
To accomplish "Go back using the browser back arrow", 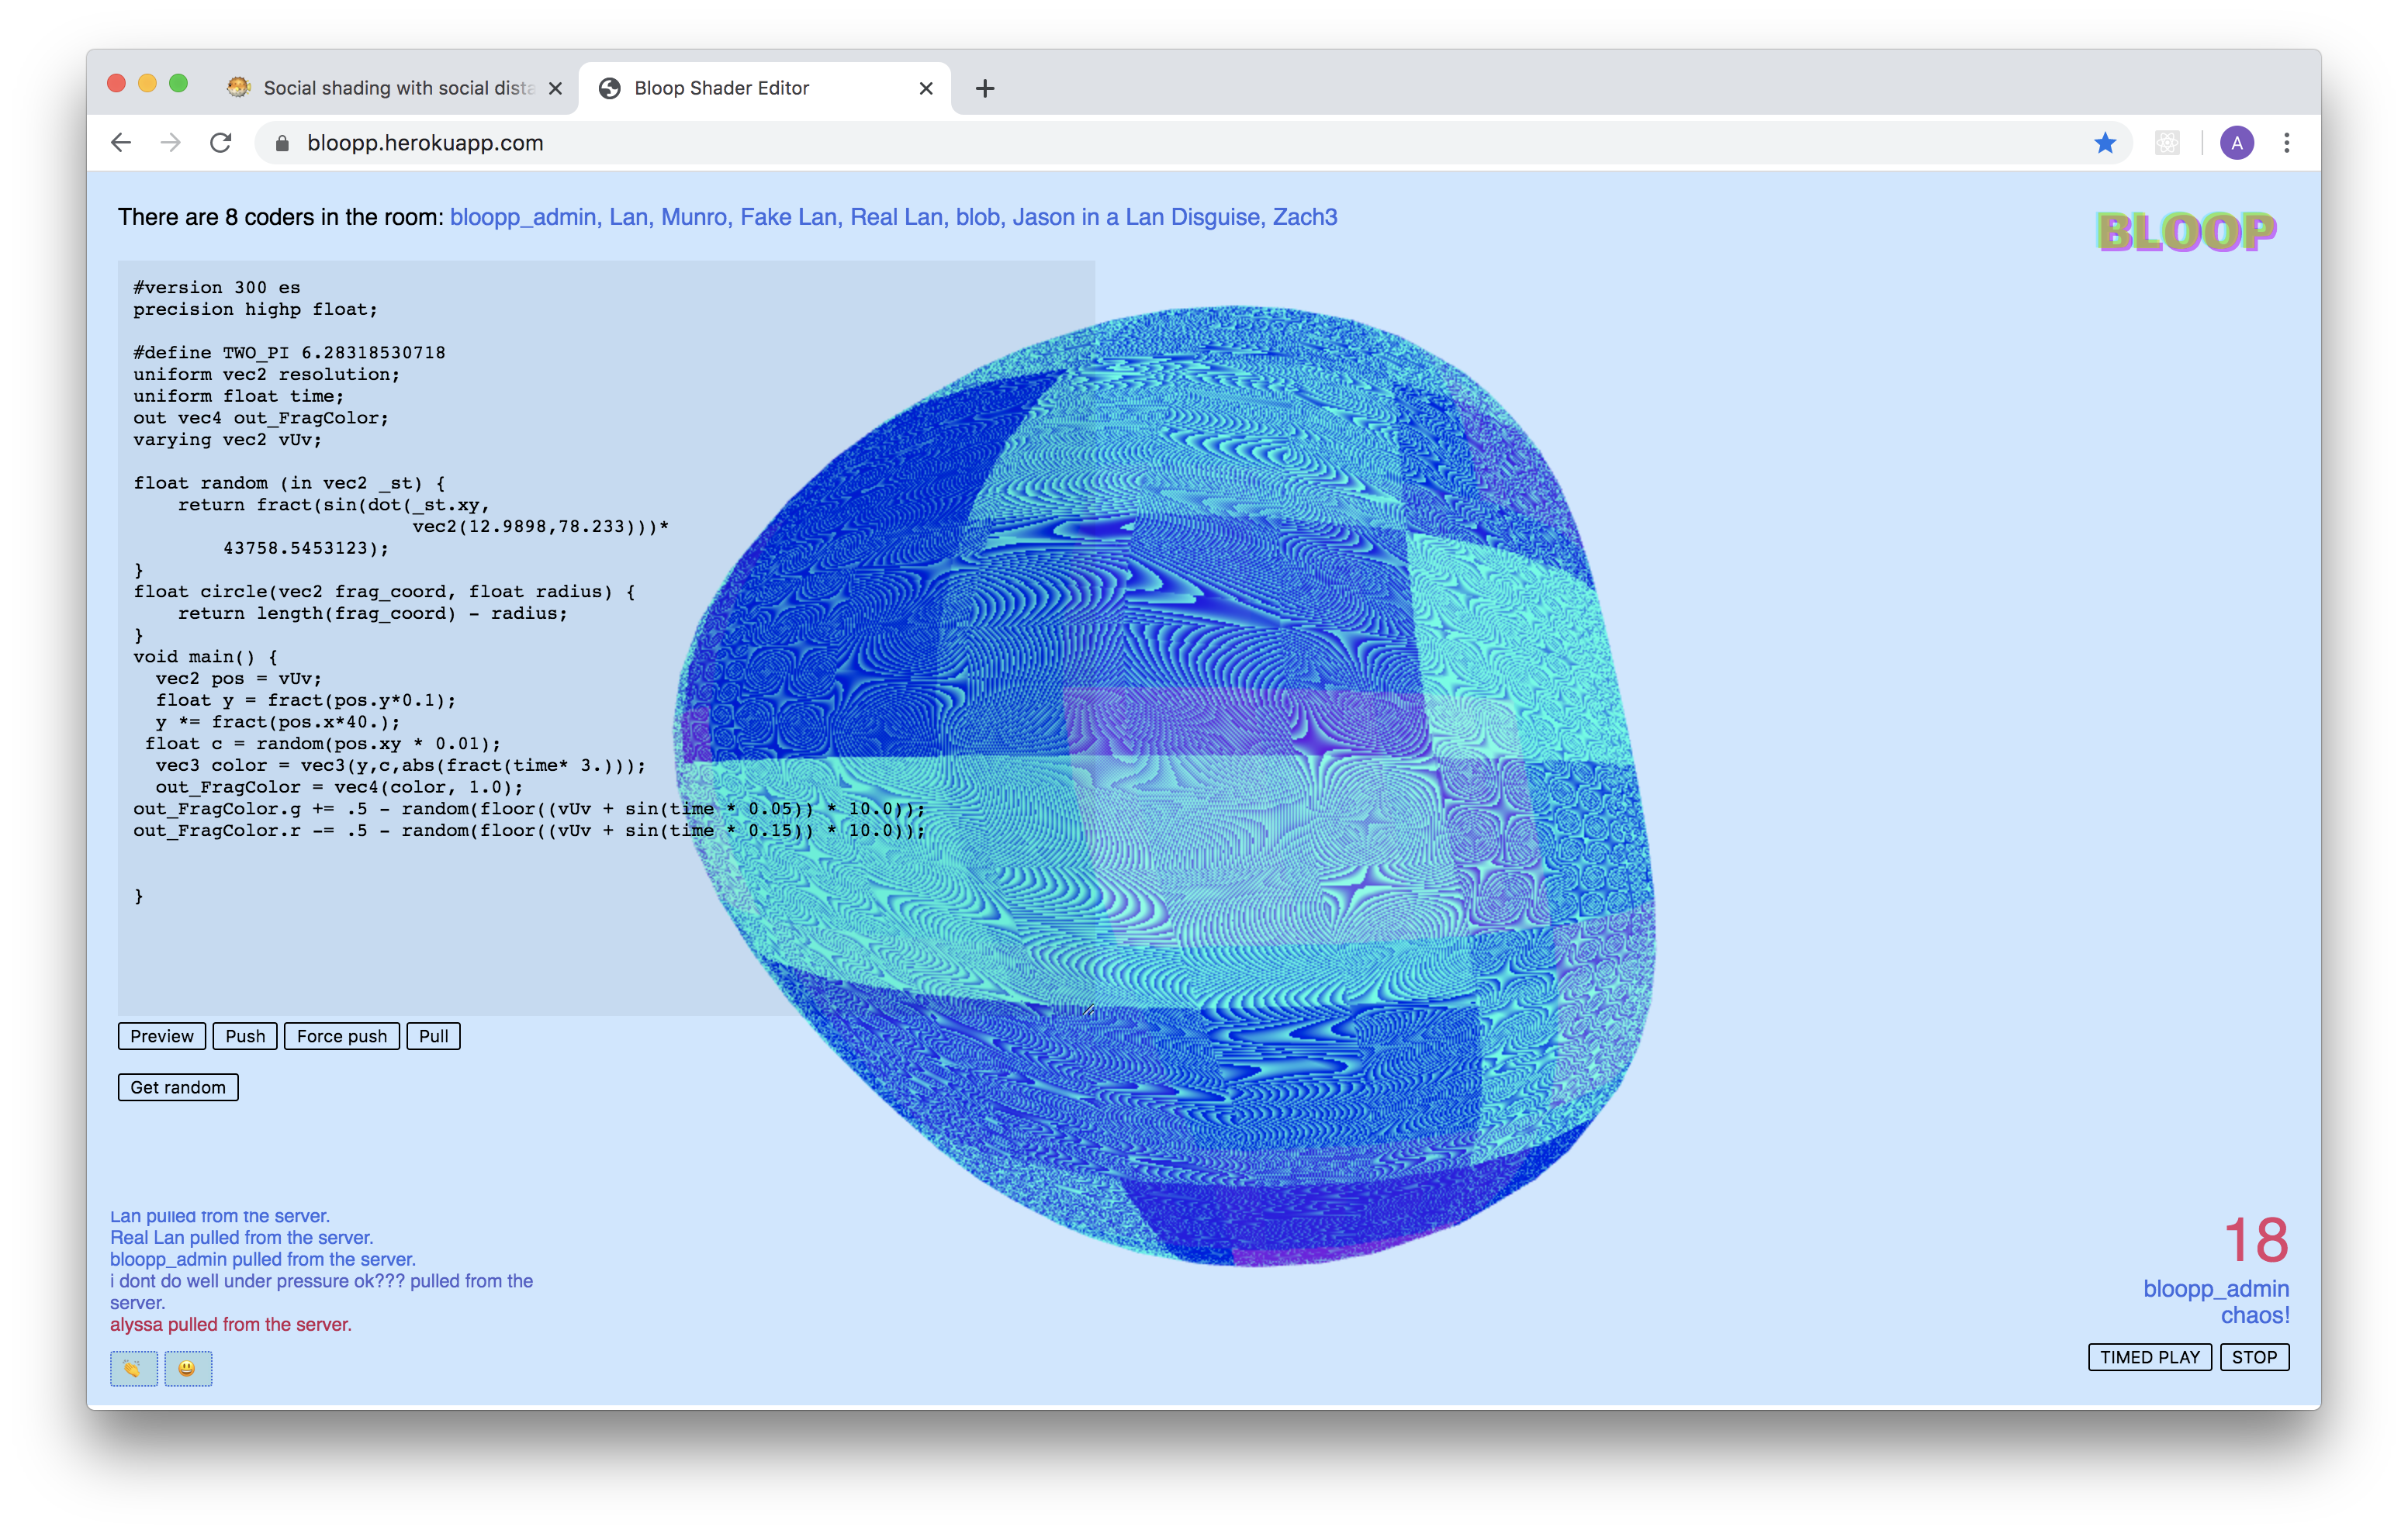I will (x=121, y=143).
